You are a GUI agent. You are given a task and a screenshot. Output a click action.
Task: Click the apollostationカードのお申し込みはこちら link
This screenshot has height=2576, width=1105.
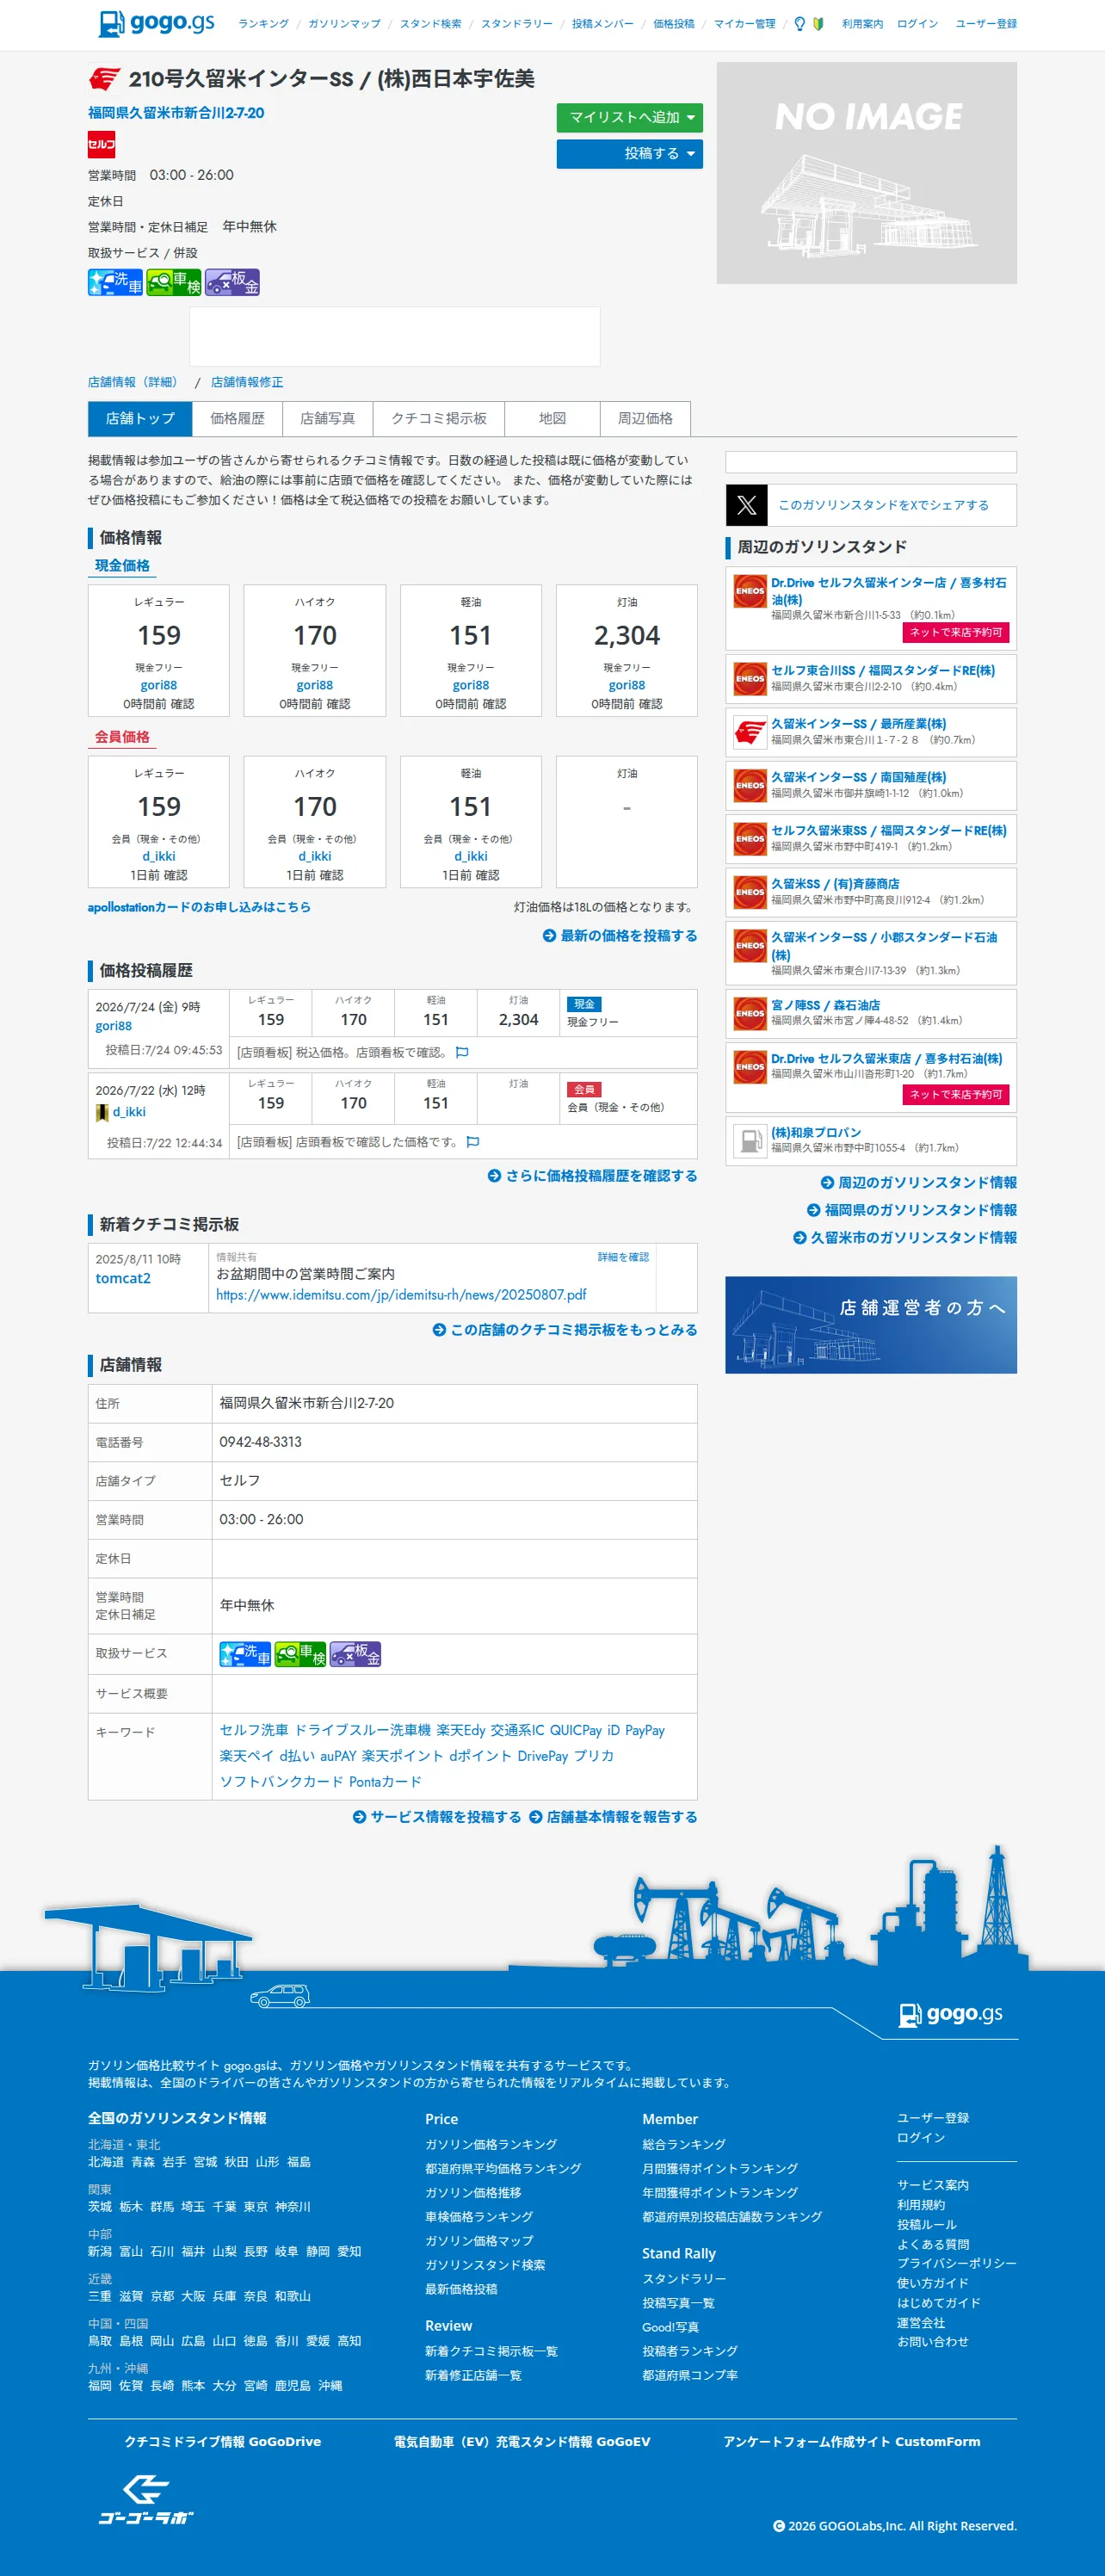click(x=199, y=907)
